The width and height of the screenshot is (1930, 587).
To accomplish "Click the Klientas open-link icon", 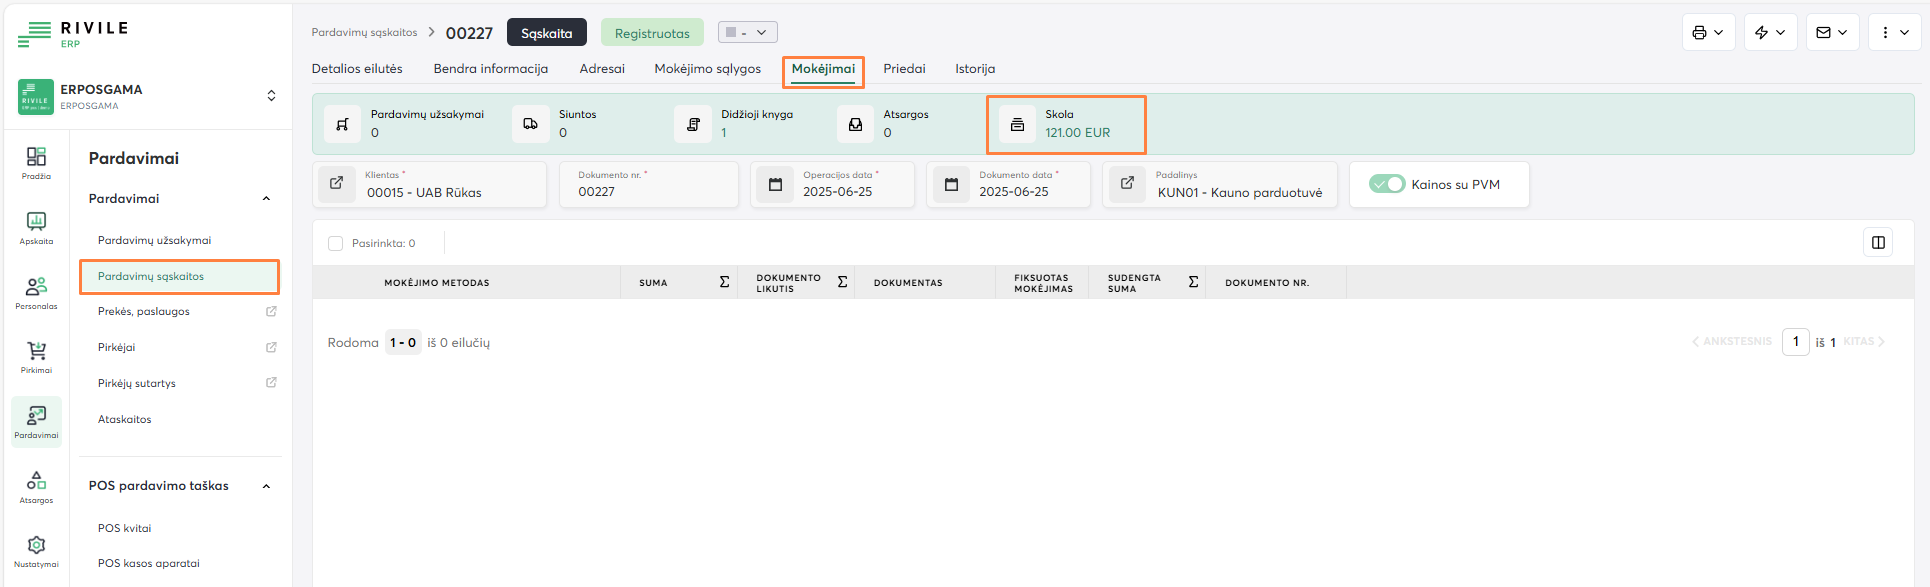I will [x=337, y=184].
